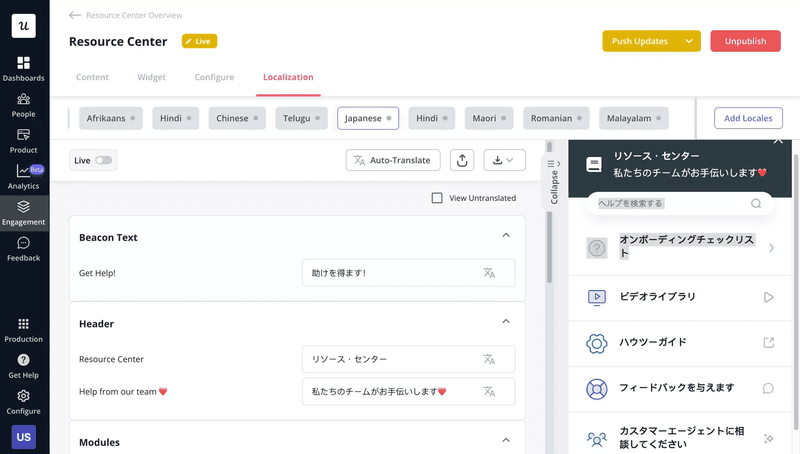Click translate icon in Resource Center field
The image size is (800, 454).
click(x=489, y=359)
